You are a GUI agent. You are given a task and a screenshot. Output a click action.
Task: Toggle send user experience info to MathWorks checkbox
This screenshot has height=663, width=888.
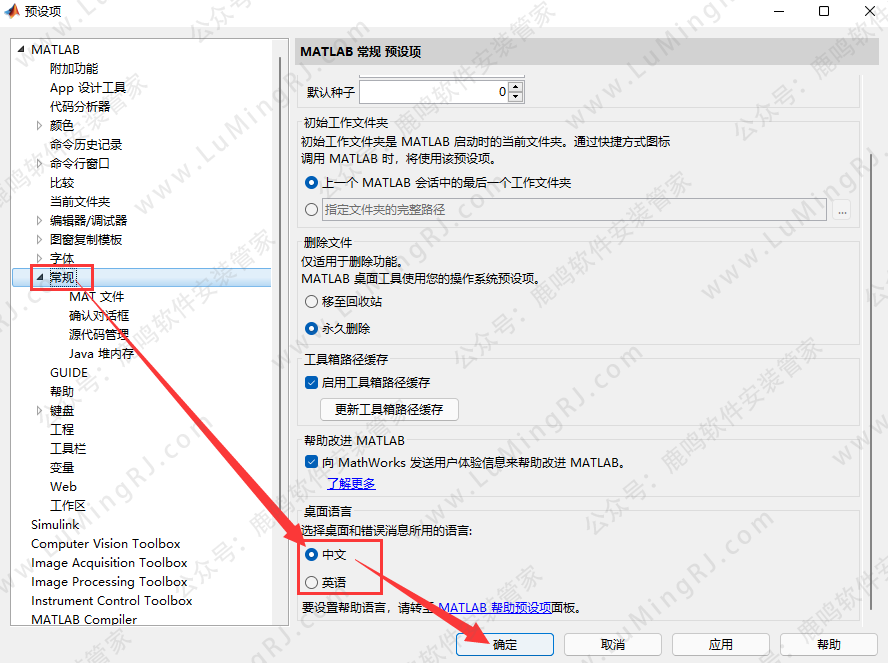point(311,462)
